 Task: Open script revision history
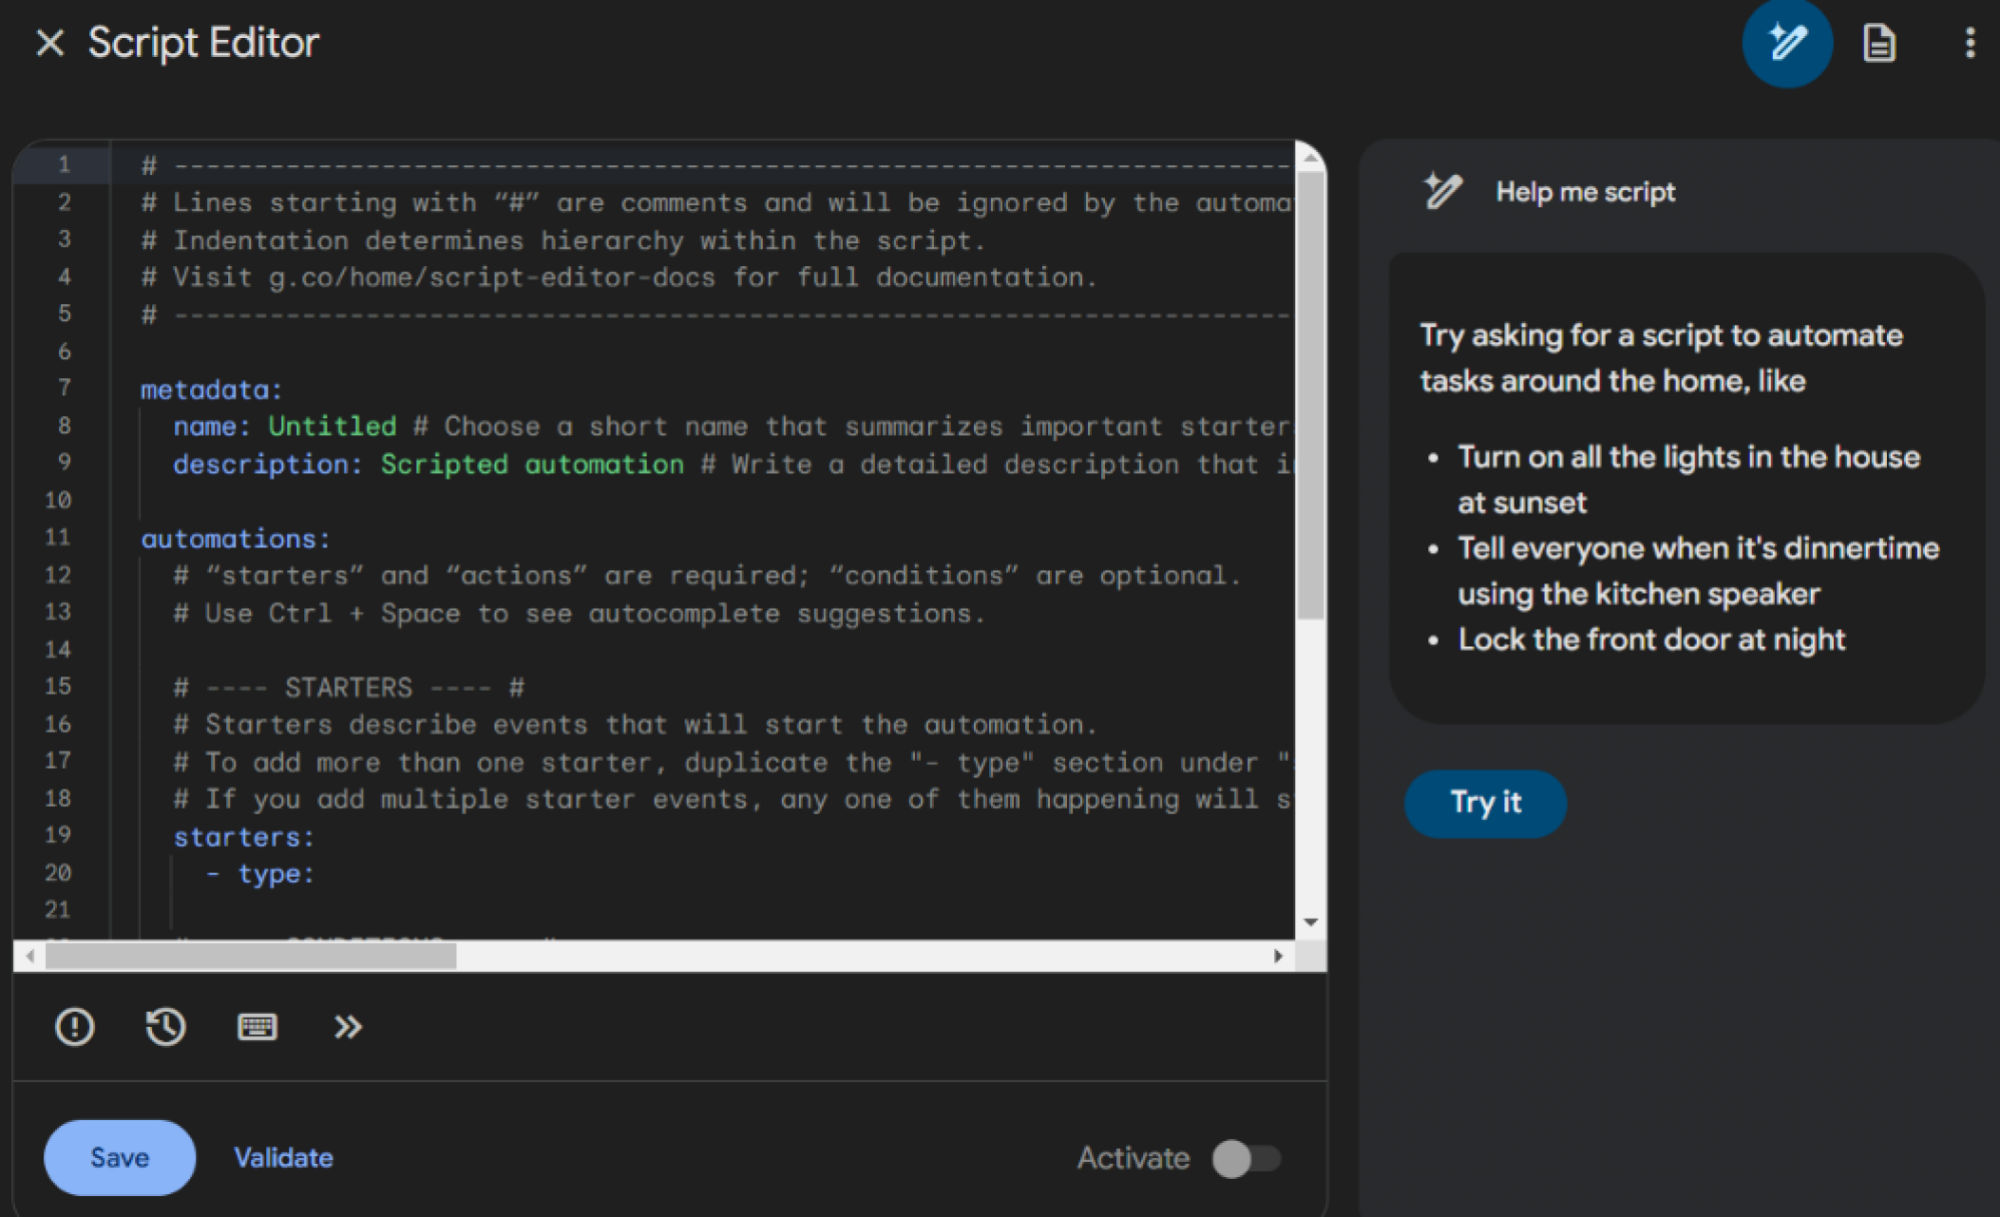166,1027
